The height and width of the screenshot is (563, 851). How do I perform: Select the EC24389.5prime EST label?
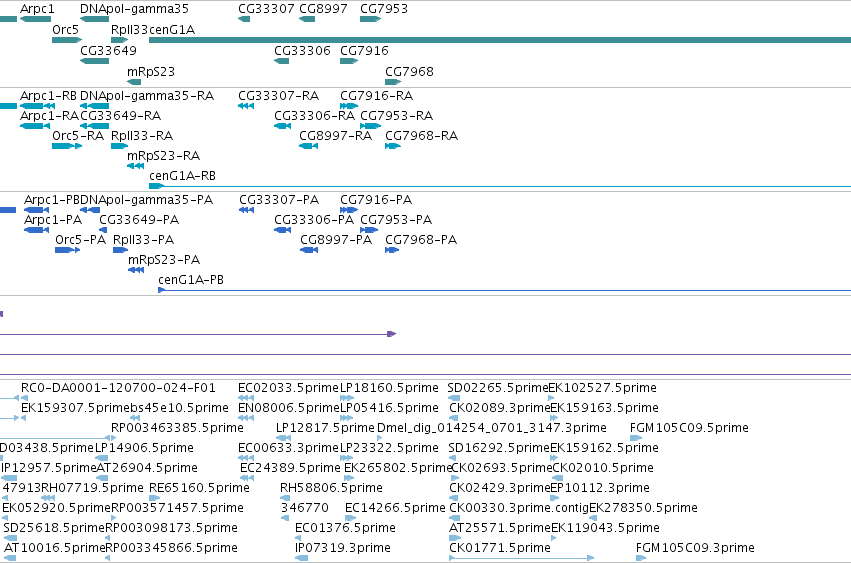click(x=290, y=468)
